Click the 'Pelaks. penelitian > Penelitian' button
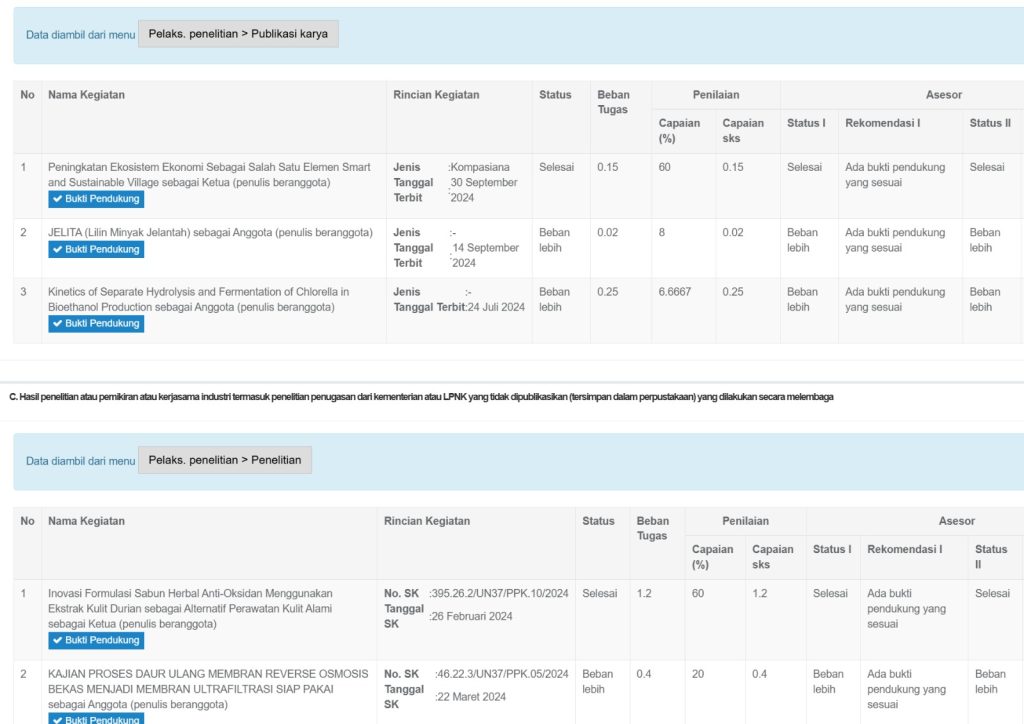 225,460
